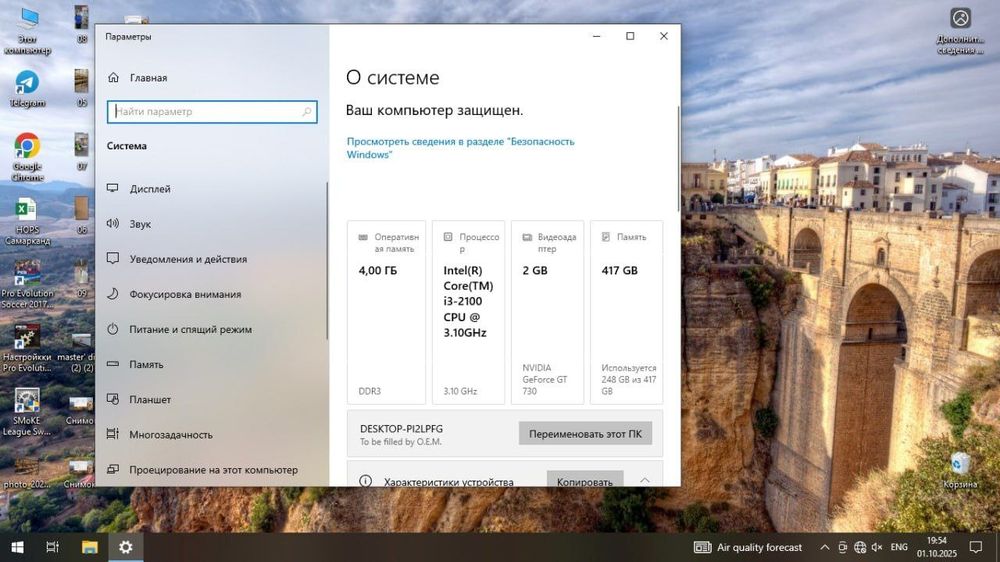Open the Telegram desktop shortcut
Screen dimensions: 1000x562
(27, 89)
